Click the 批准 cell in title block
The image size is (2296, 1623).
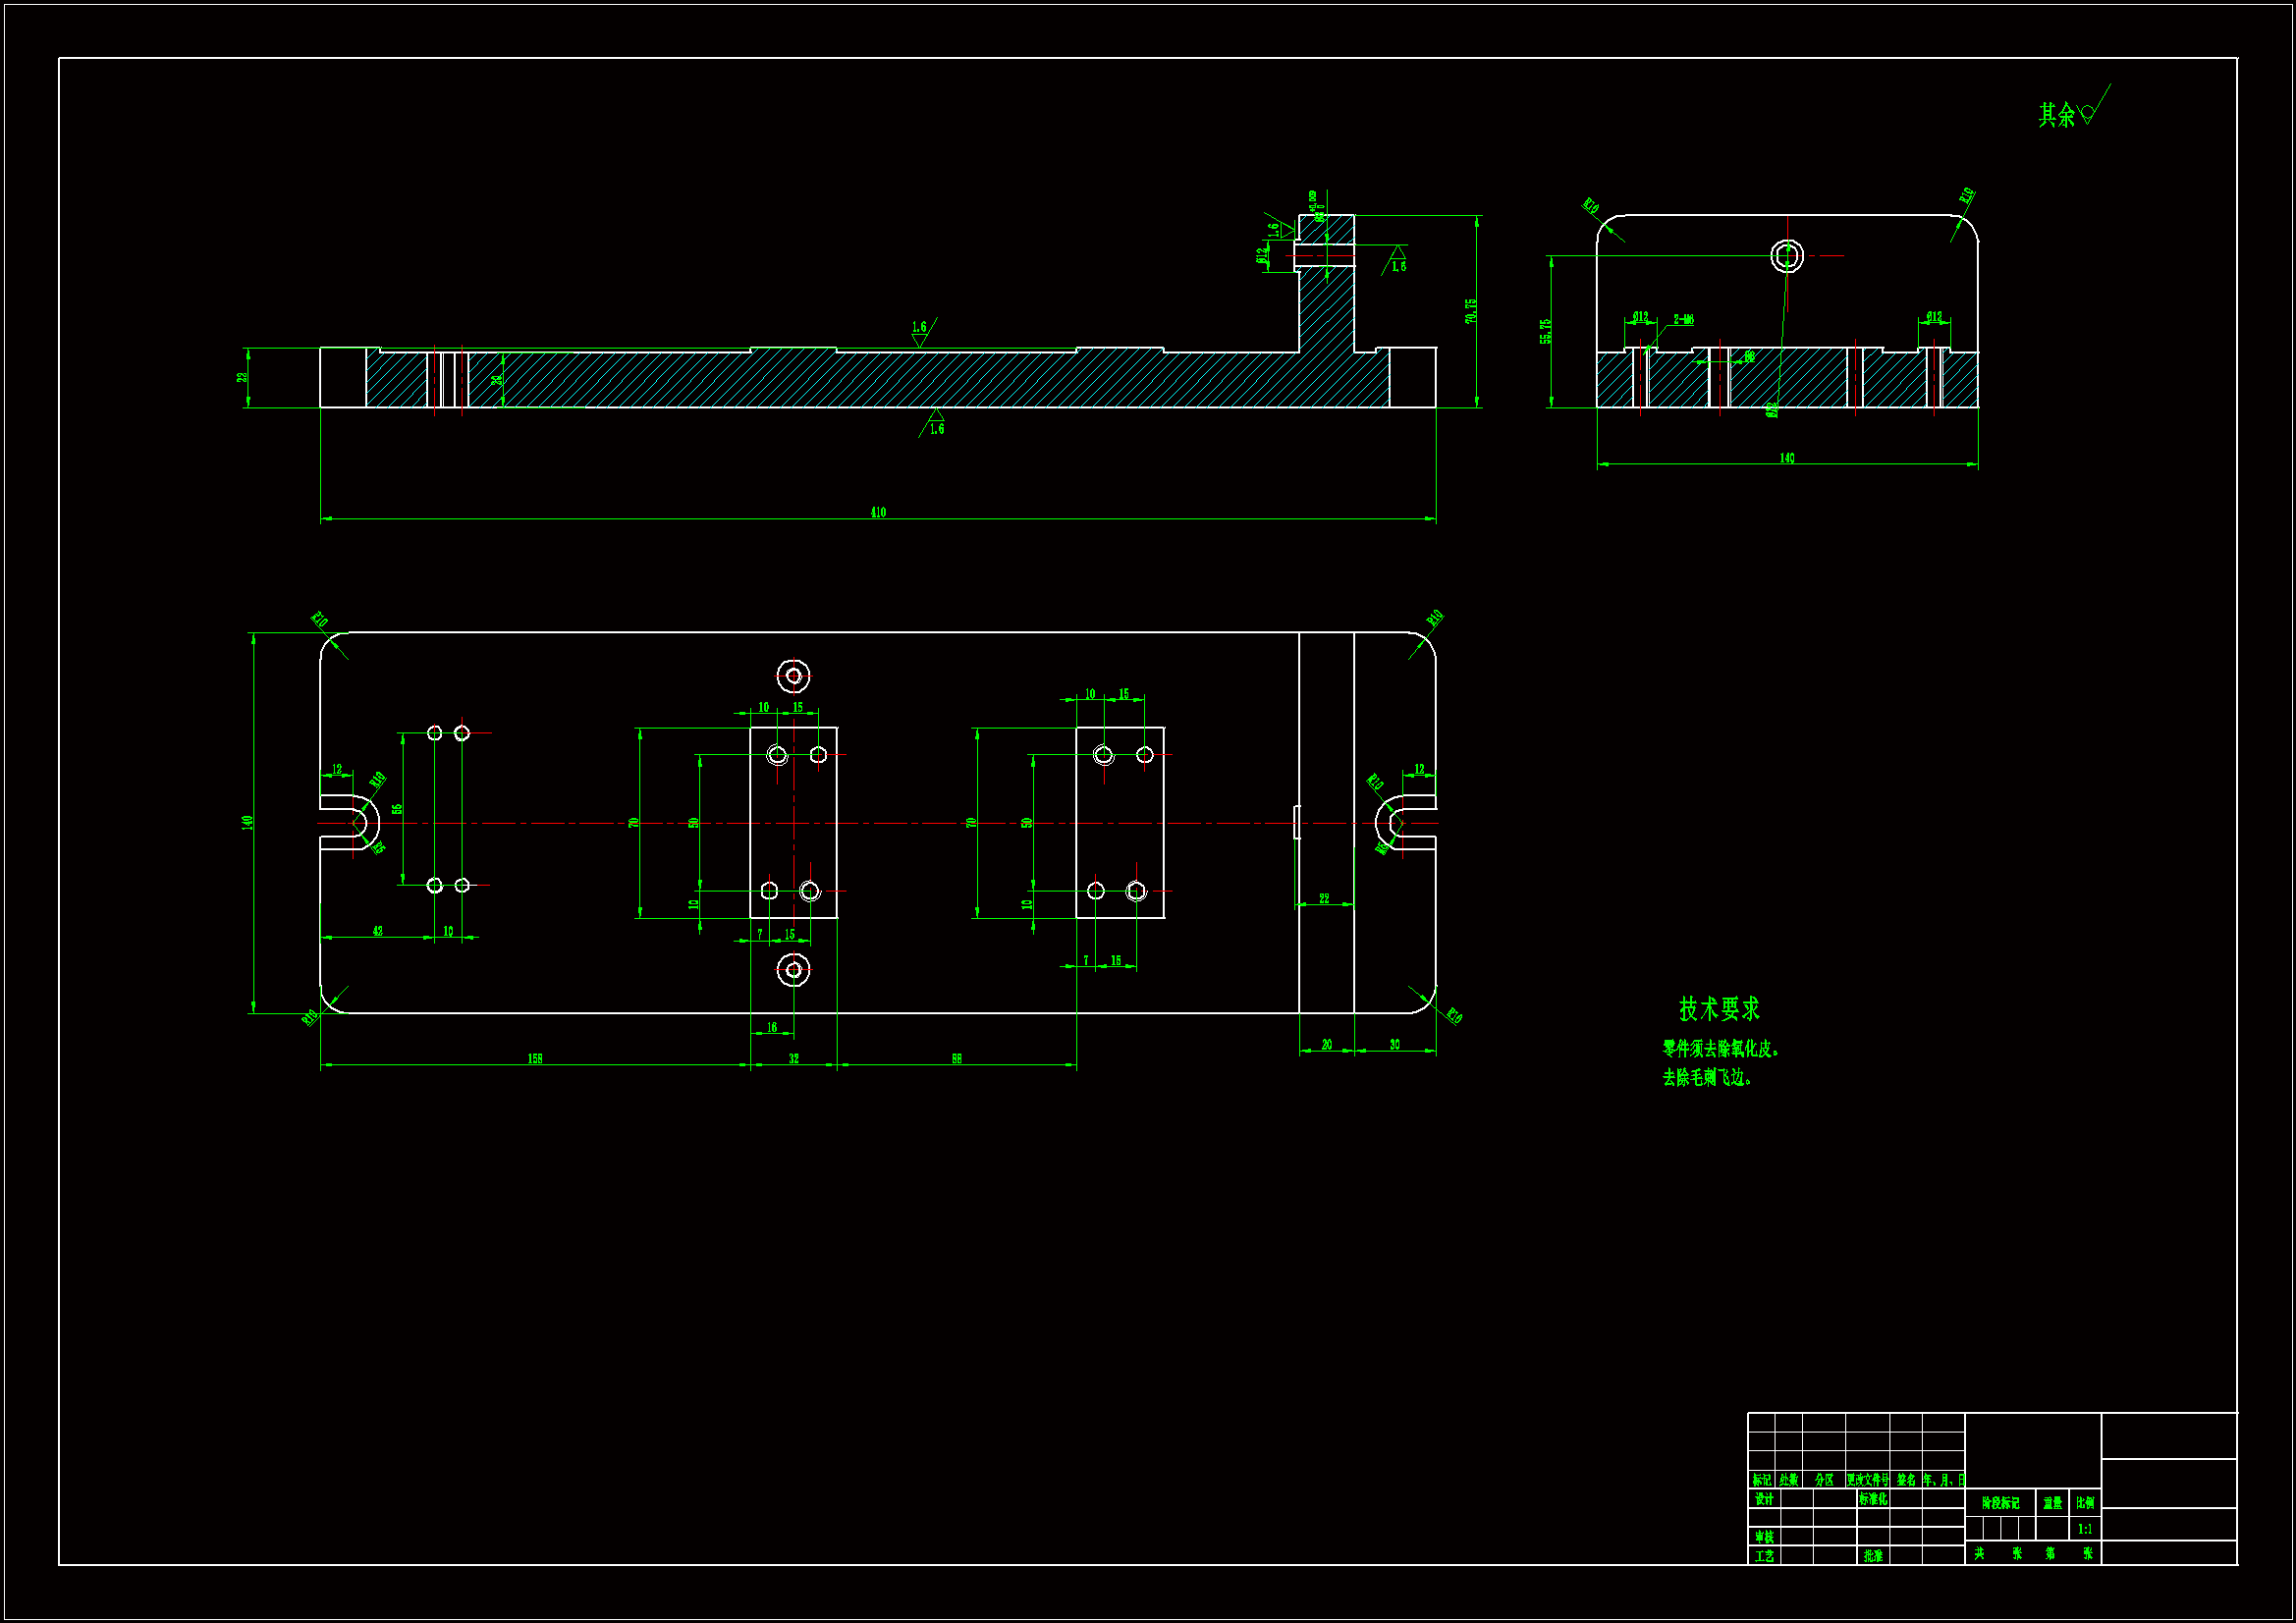click(1872, 1555)
